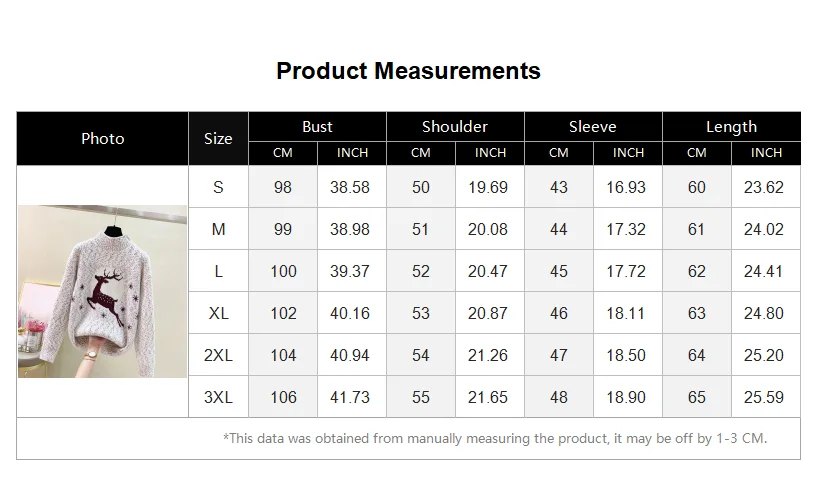
Task: Click the 38.58 inch bust value
Action: click(351, 187)
